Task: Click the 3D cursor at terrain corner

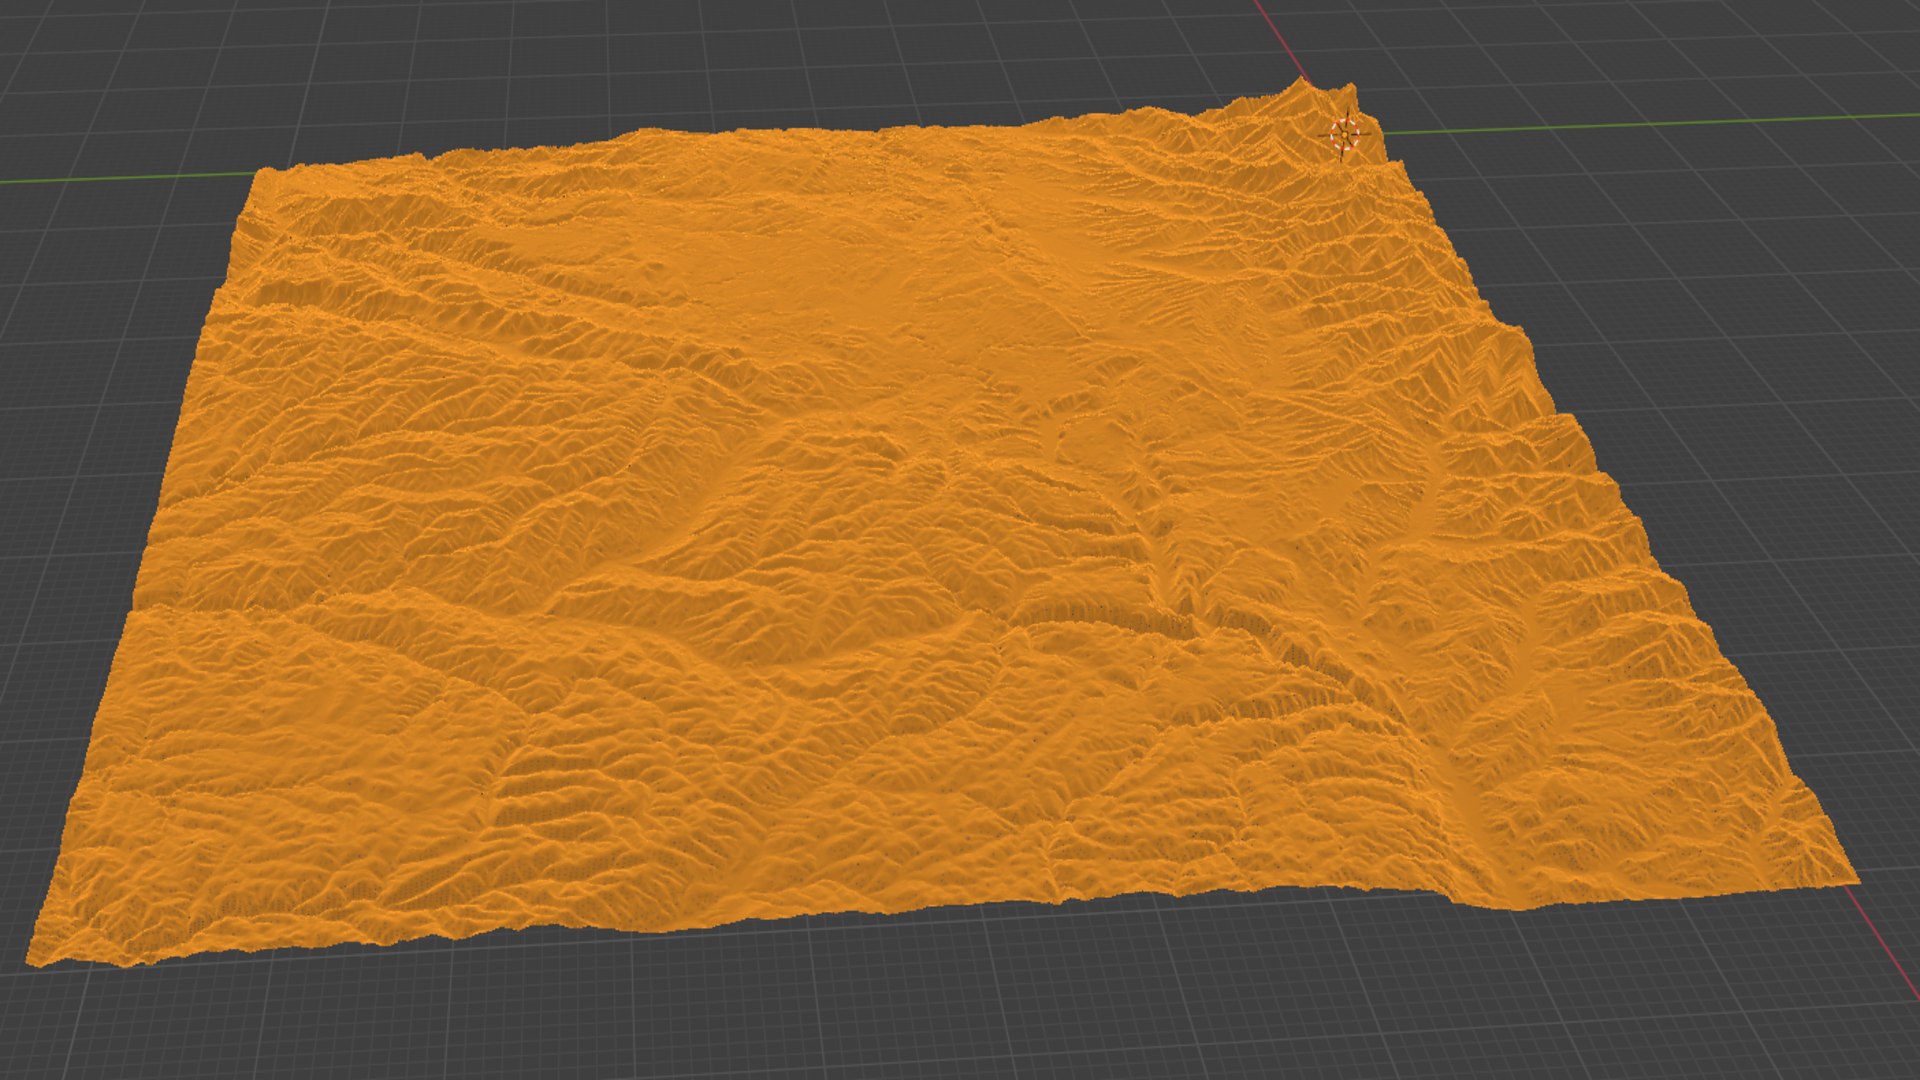Action: [x=1346, y=133]
